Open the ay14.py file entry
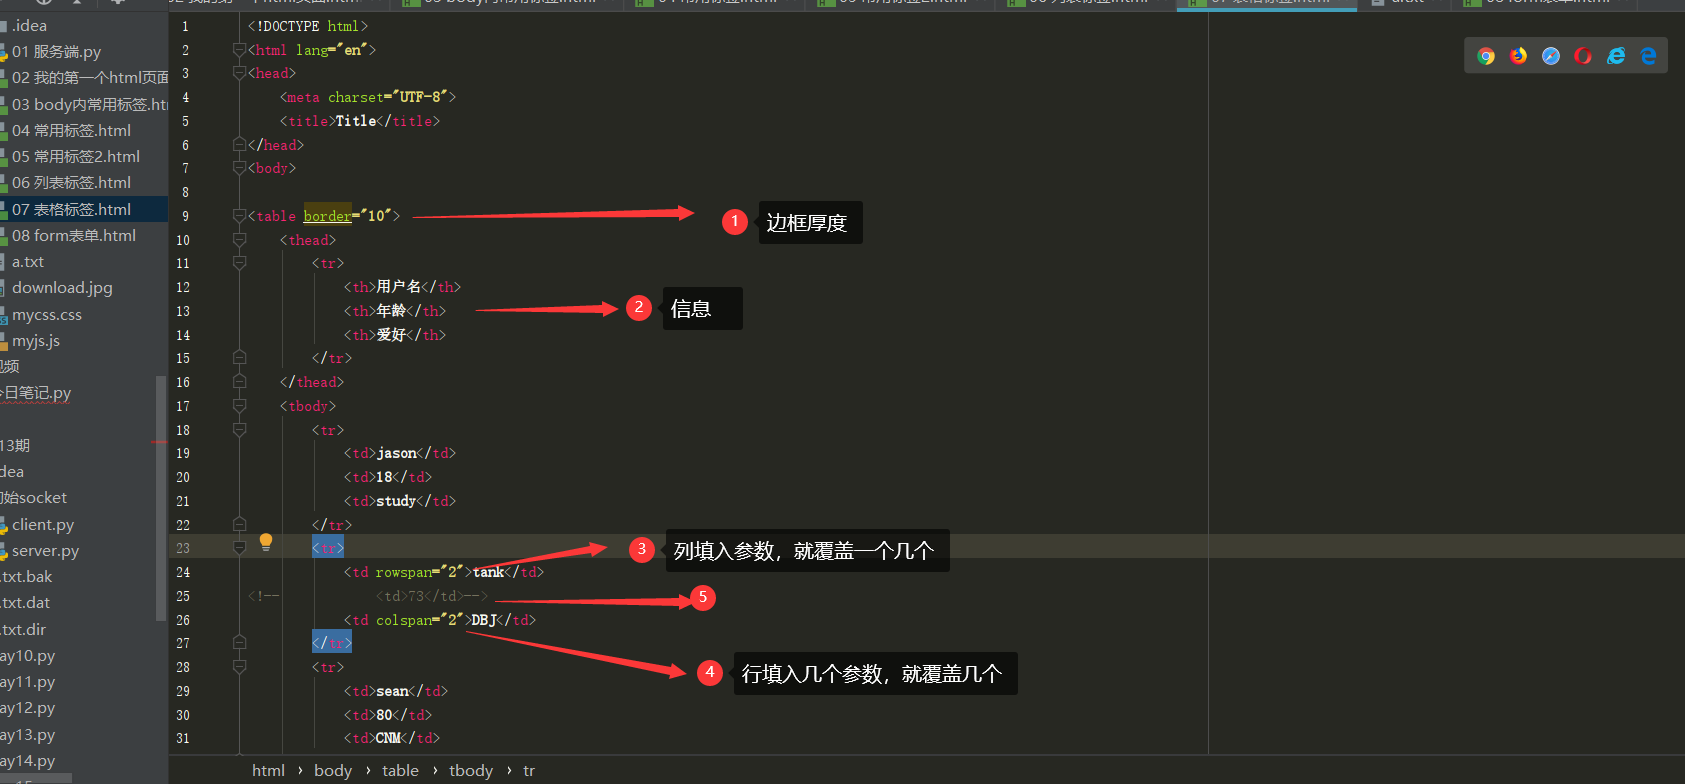 tap(28, 761)
